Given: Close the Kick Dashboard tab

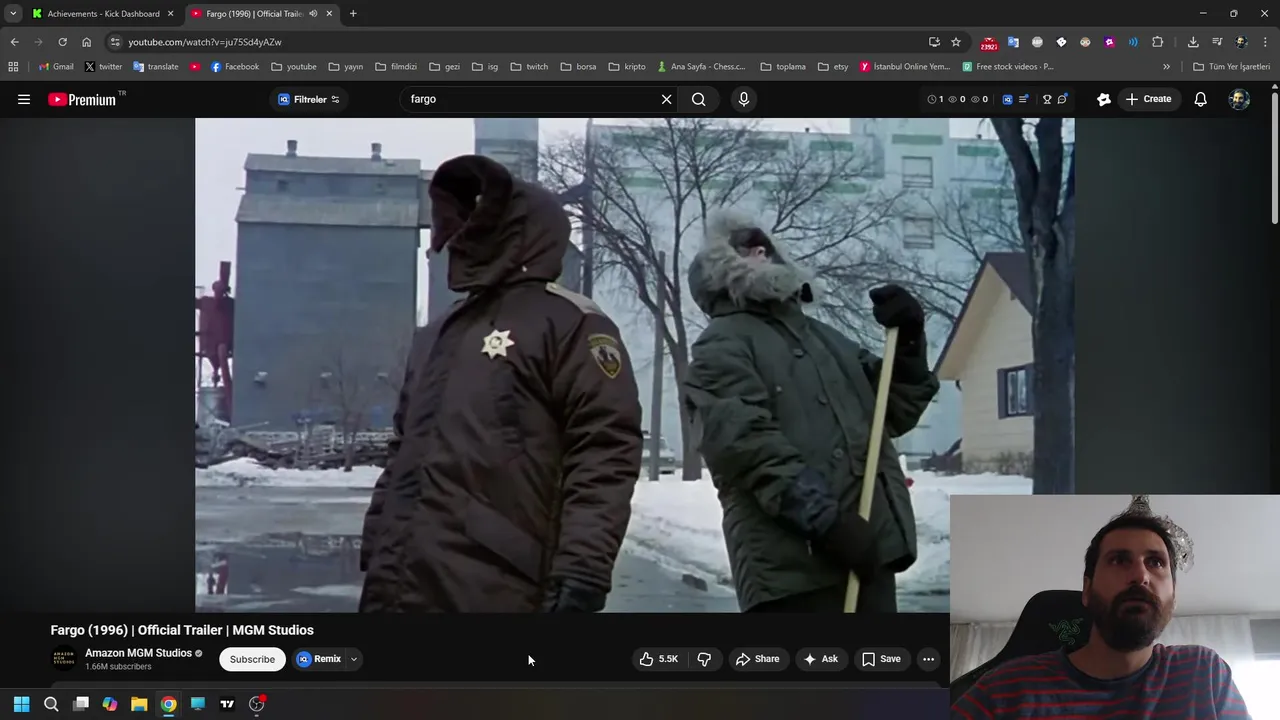Looking at the screenshot, I should click(170, 14).
